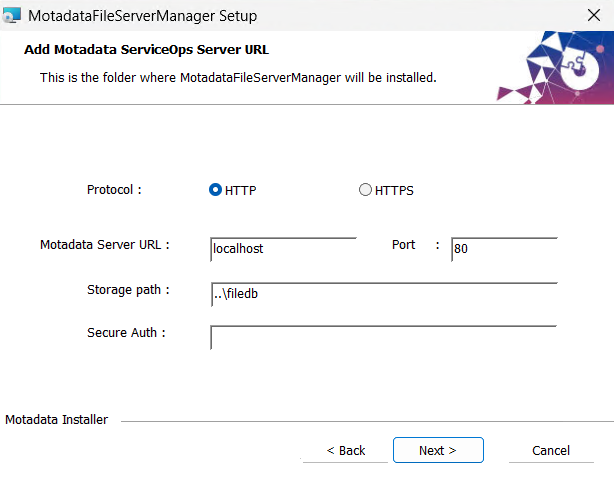Cancel the installation setup
Image resolution: width=614 pixels, height=481 pixels.
point(551,450)
